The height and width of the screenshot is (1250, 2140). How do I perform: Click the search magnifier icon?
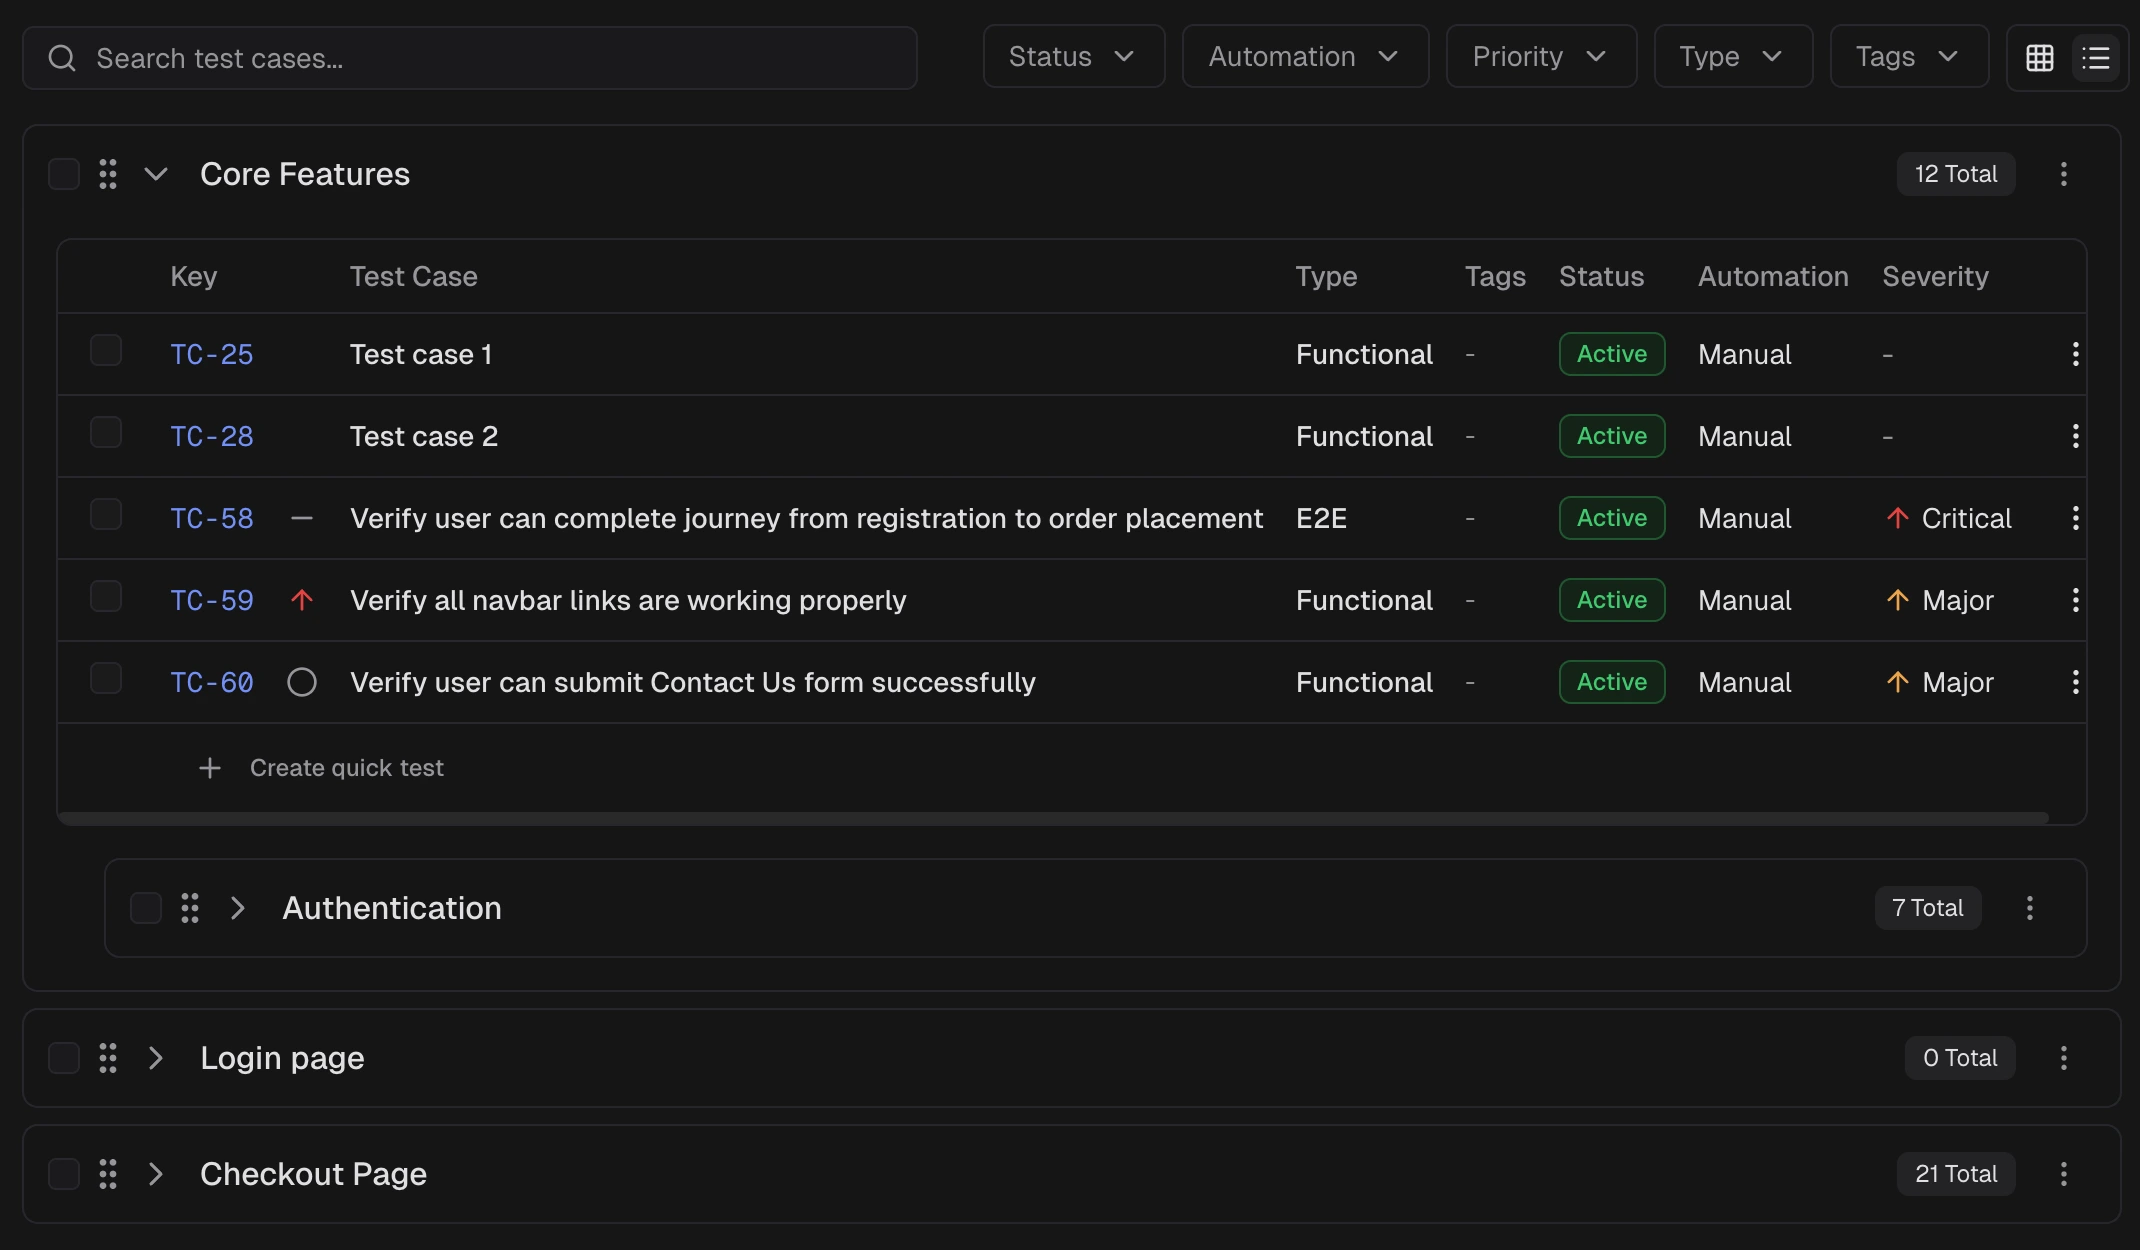(62, 57)
